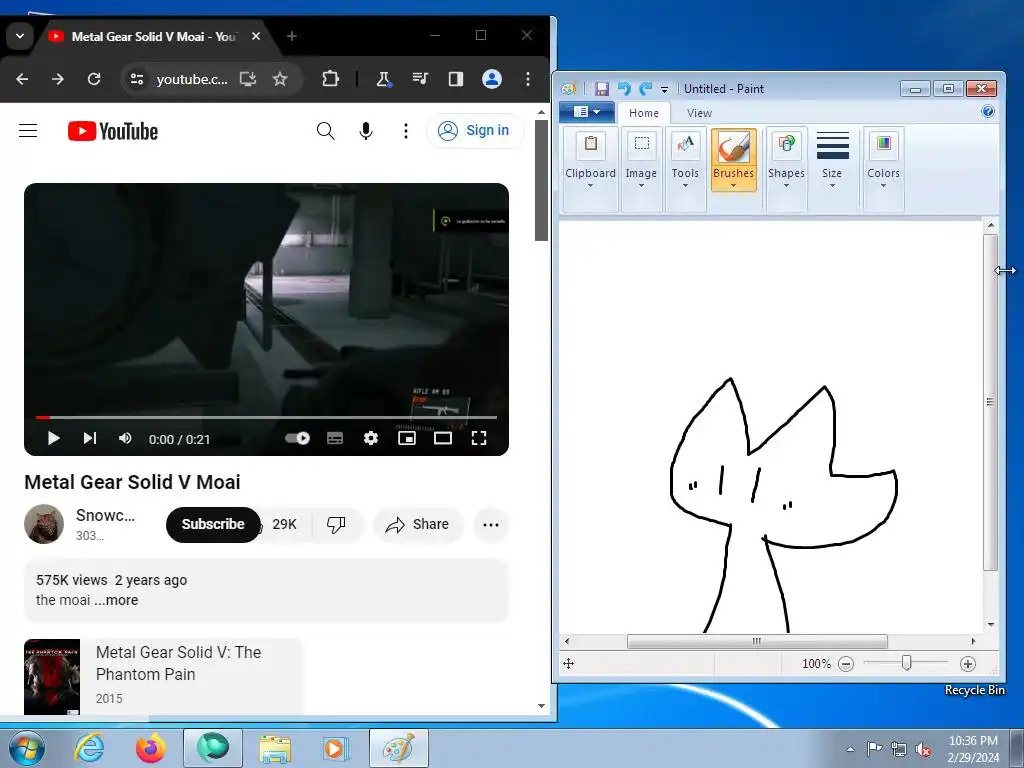The image size is (1024, 768).
Task: Click the Clipboard paste icon in Paint
Action: [x=590, y=144]
